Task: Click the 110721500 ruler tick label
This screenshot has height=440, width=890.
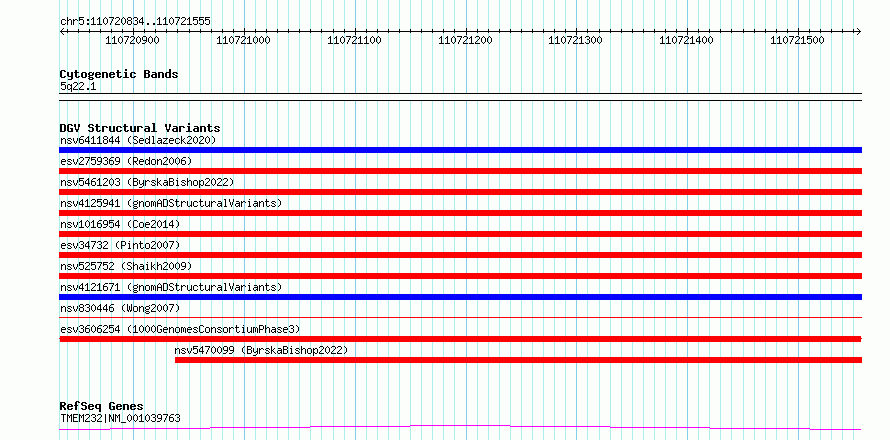Action: coord(797,40)
